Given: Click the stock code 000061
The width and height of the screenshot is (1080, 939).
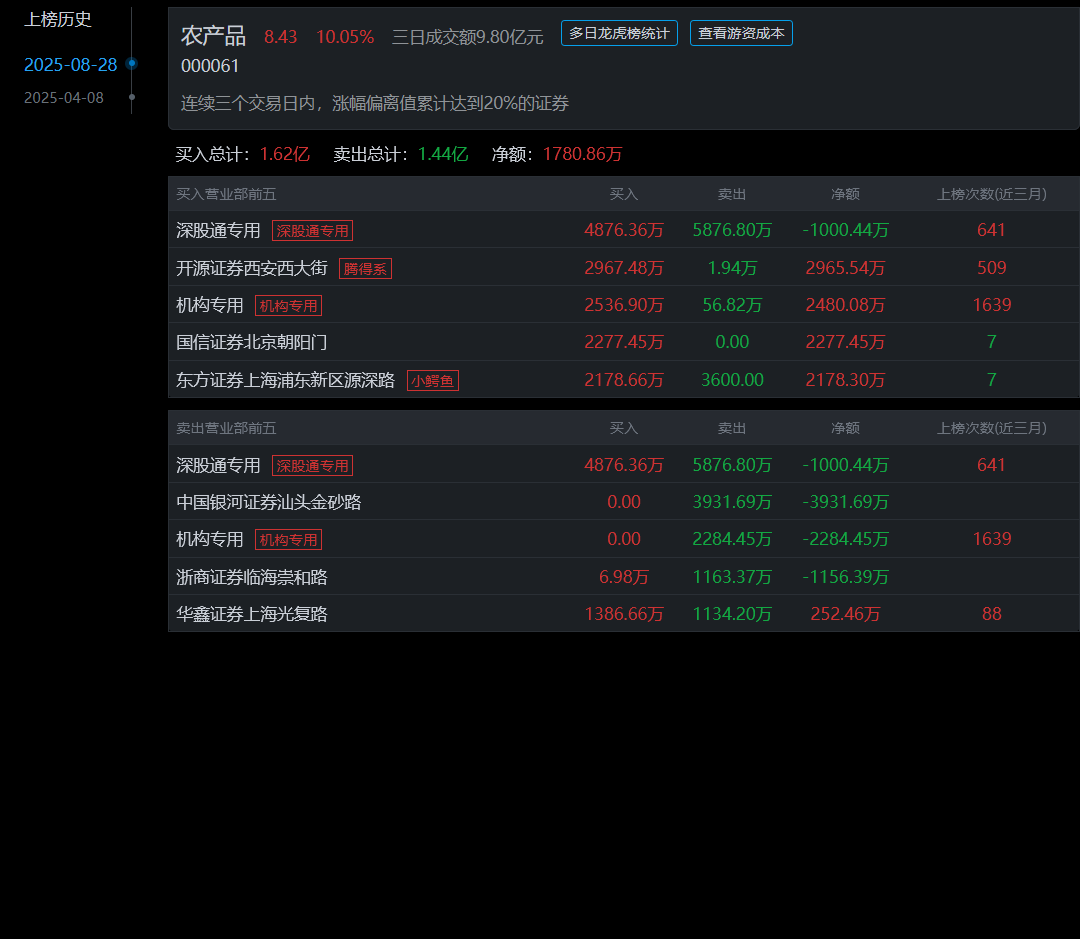Looking at the screenshot, I should (210, 66).
